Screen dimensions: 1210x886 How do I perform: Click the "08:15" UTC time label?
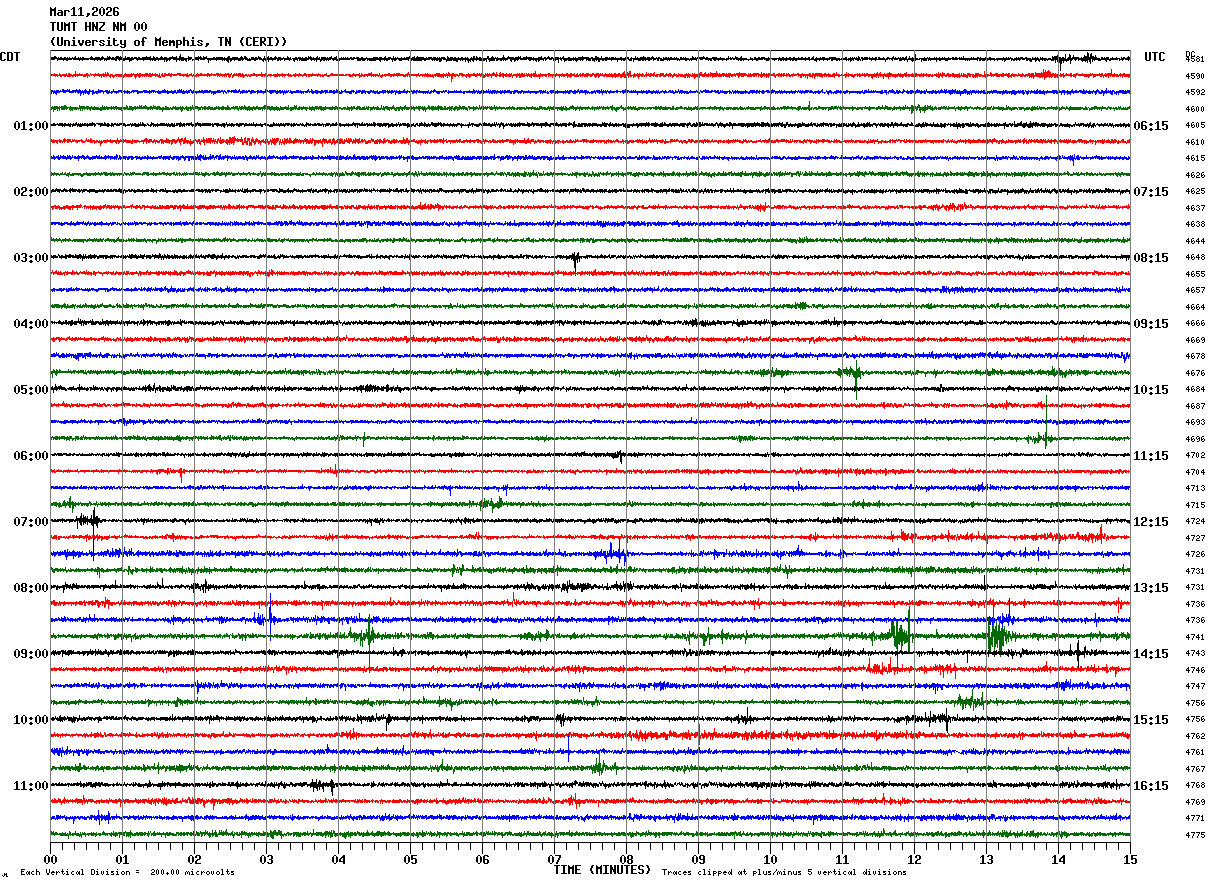(x=1151, y=258)
